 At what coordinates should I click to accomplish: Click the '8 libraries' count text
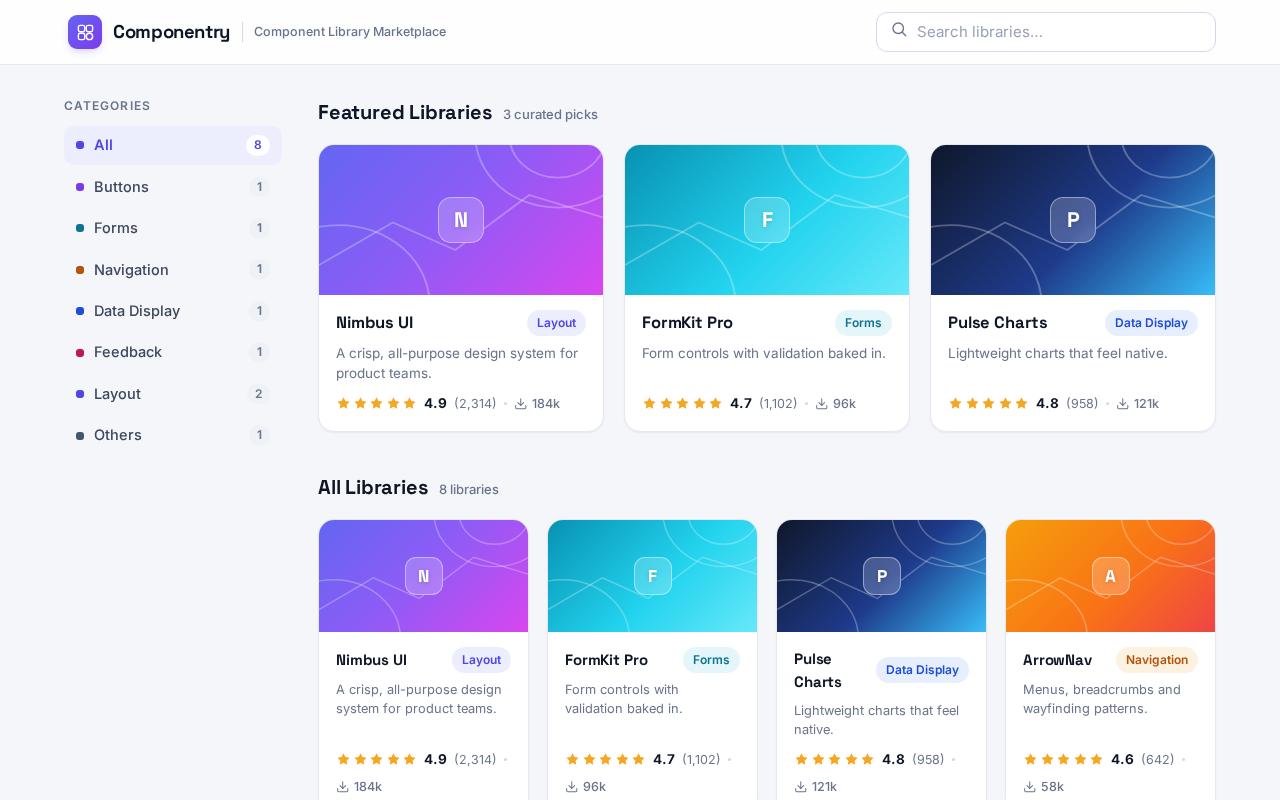pos(469,490)
